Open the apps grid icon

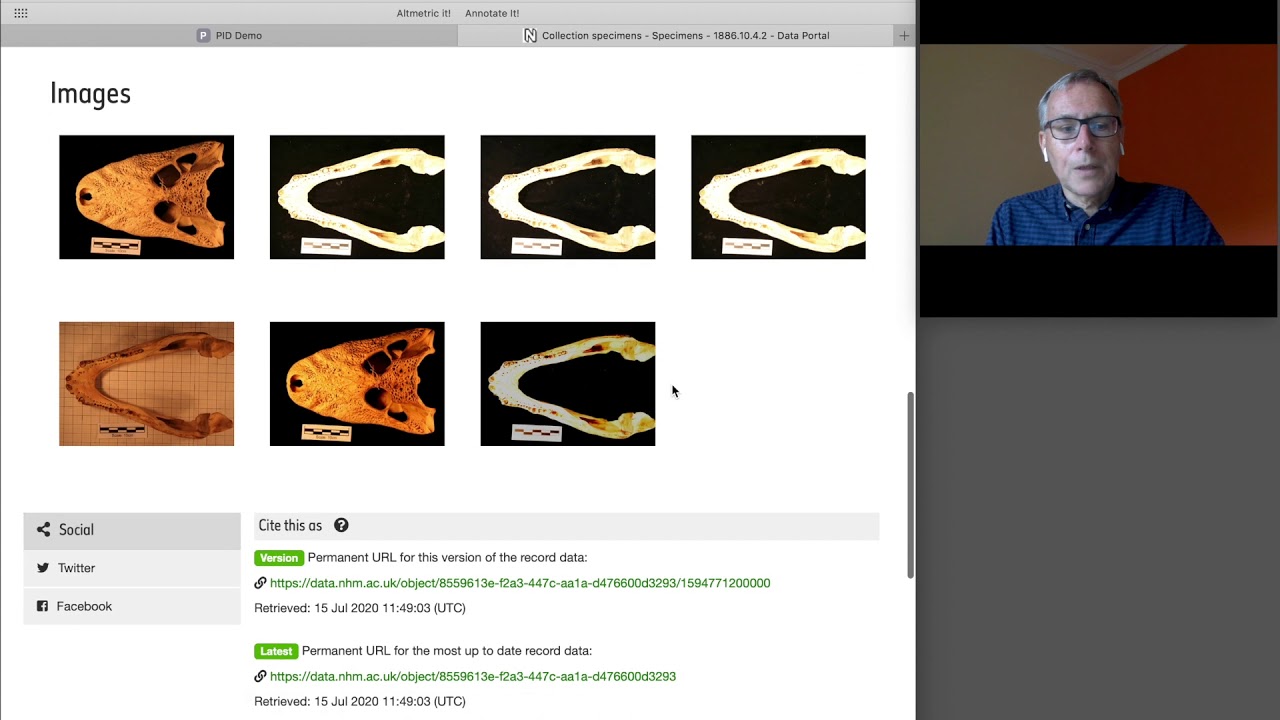tap(21, 13)
